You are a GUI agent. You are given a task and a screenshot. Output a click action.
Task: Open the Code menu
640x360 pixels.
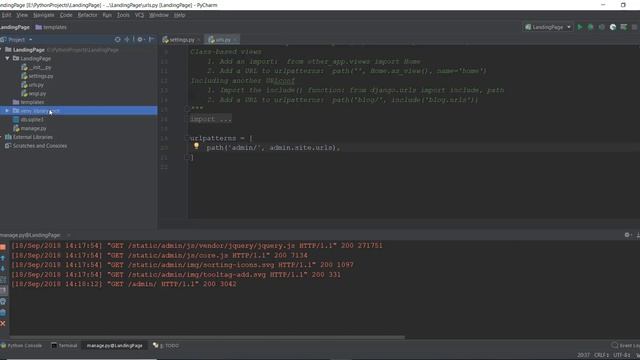66,15
